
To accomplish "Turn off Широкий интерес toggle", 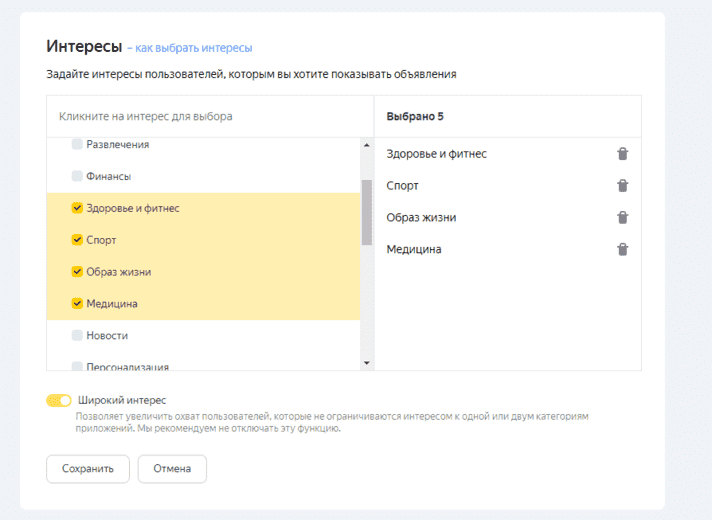I will [x=59, y=400].
